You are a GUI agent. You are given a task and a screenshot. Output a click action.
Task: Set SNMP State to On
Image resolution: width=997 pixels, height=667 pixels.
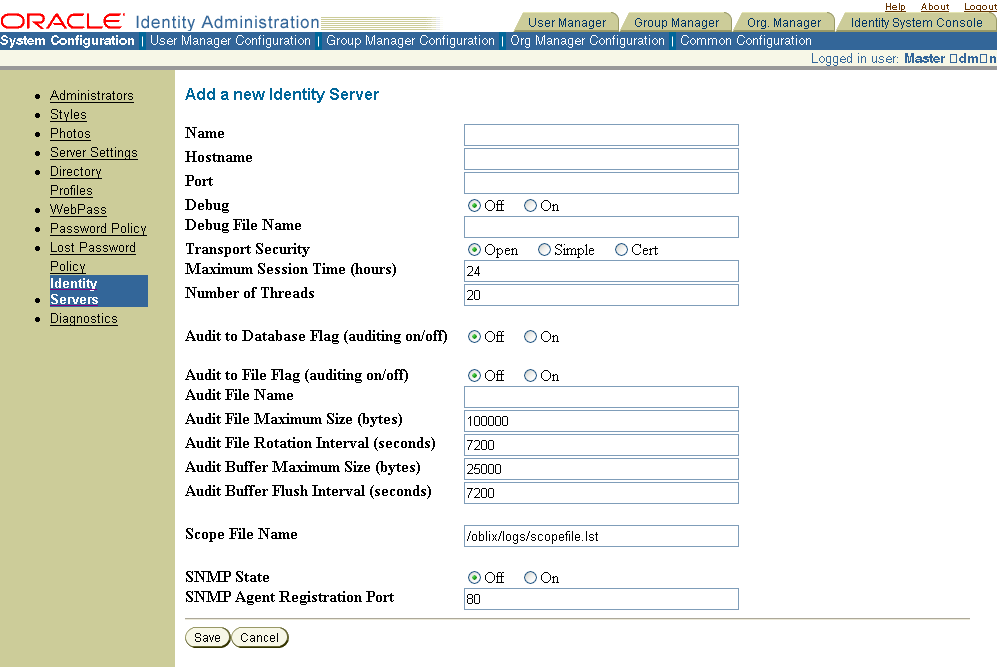point(531,578)
